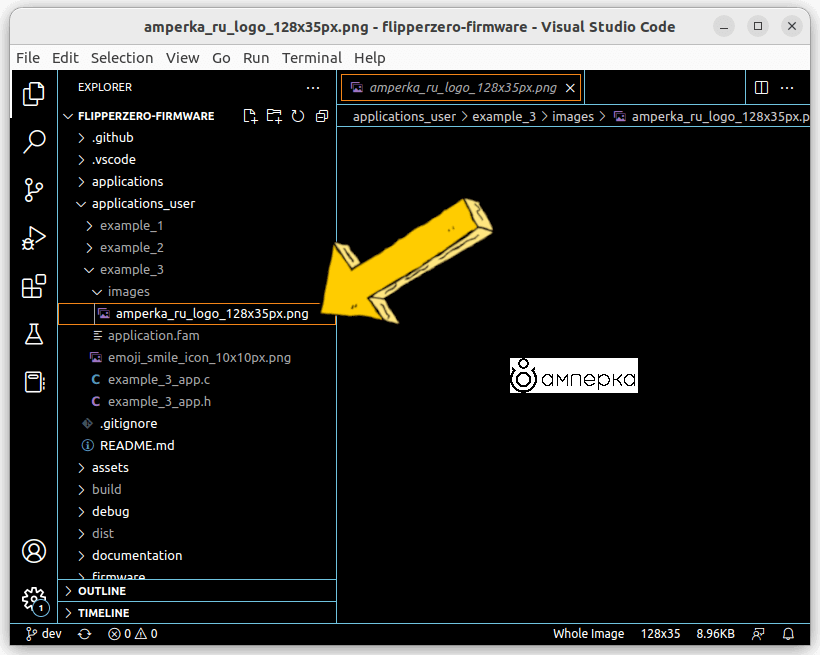Open example_3_app.c file
Viewport: 820px width, 655px height.
point(158,380)
